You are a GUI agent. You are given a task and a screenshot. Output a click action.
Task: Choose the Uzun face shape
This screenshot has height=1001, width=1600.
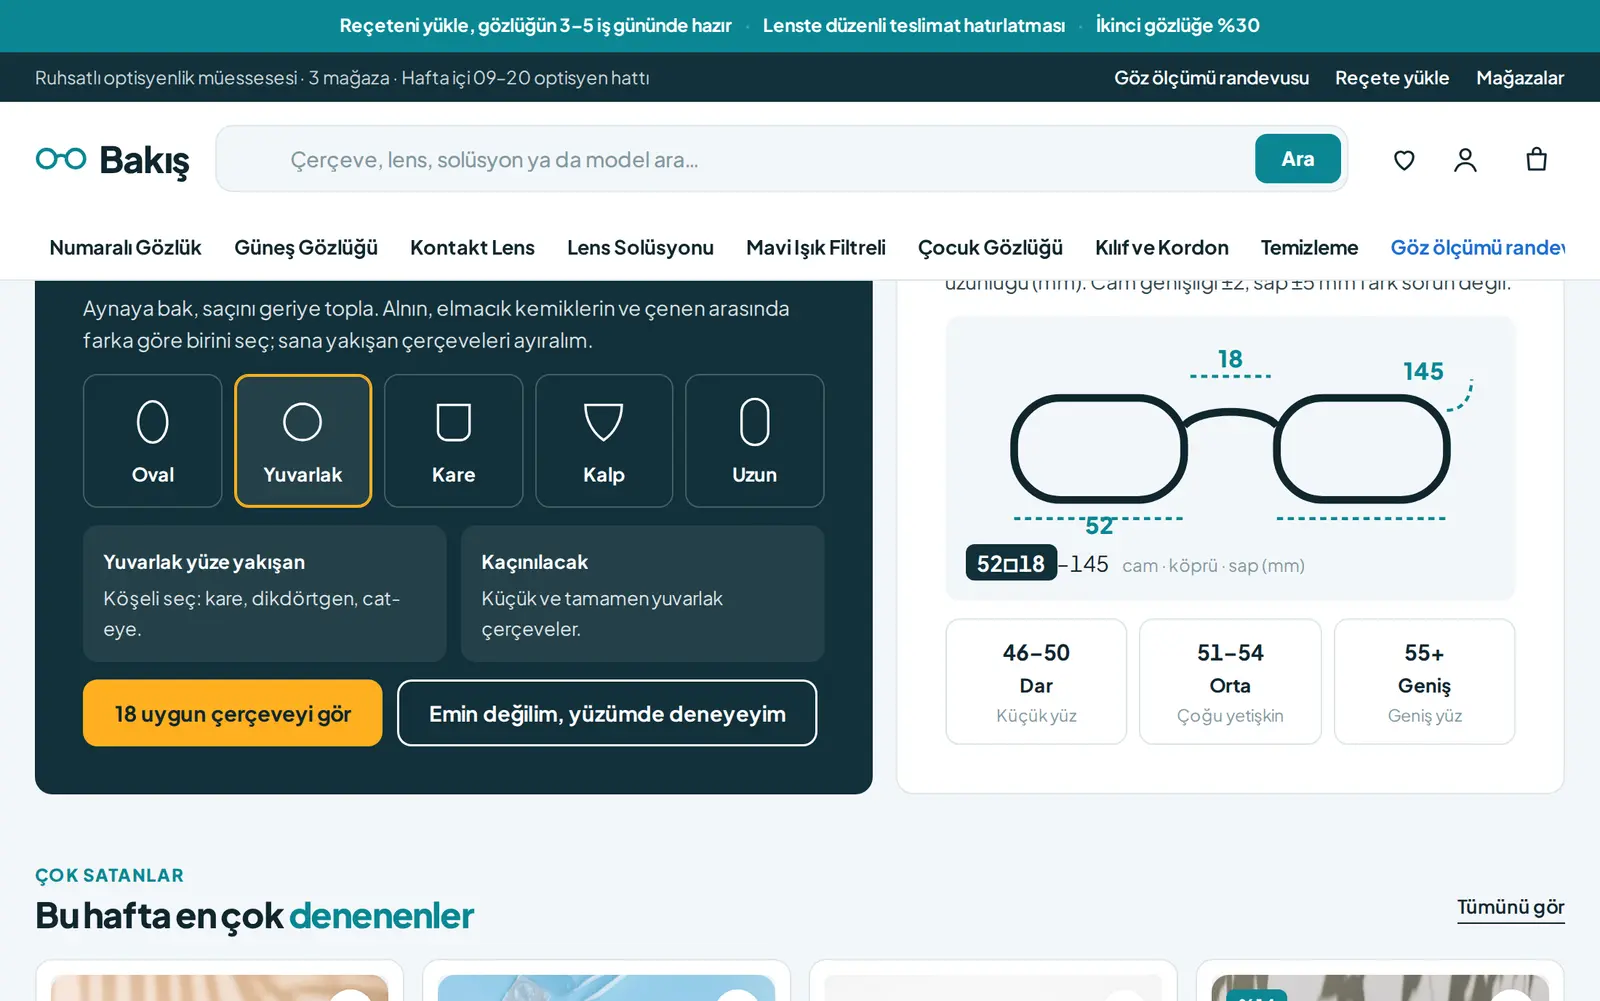(755, 441)
